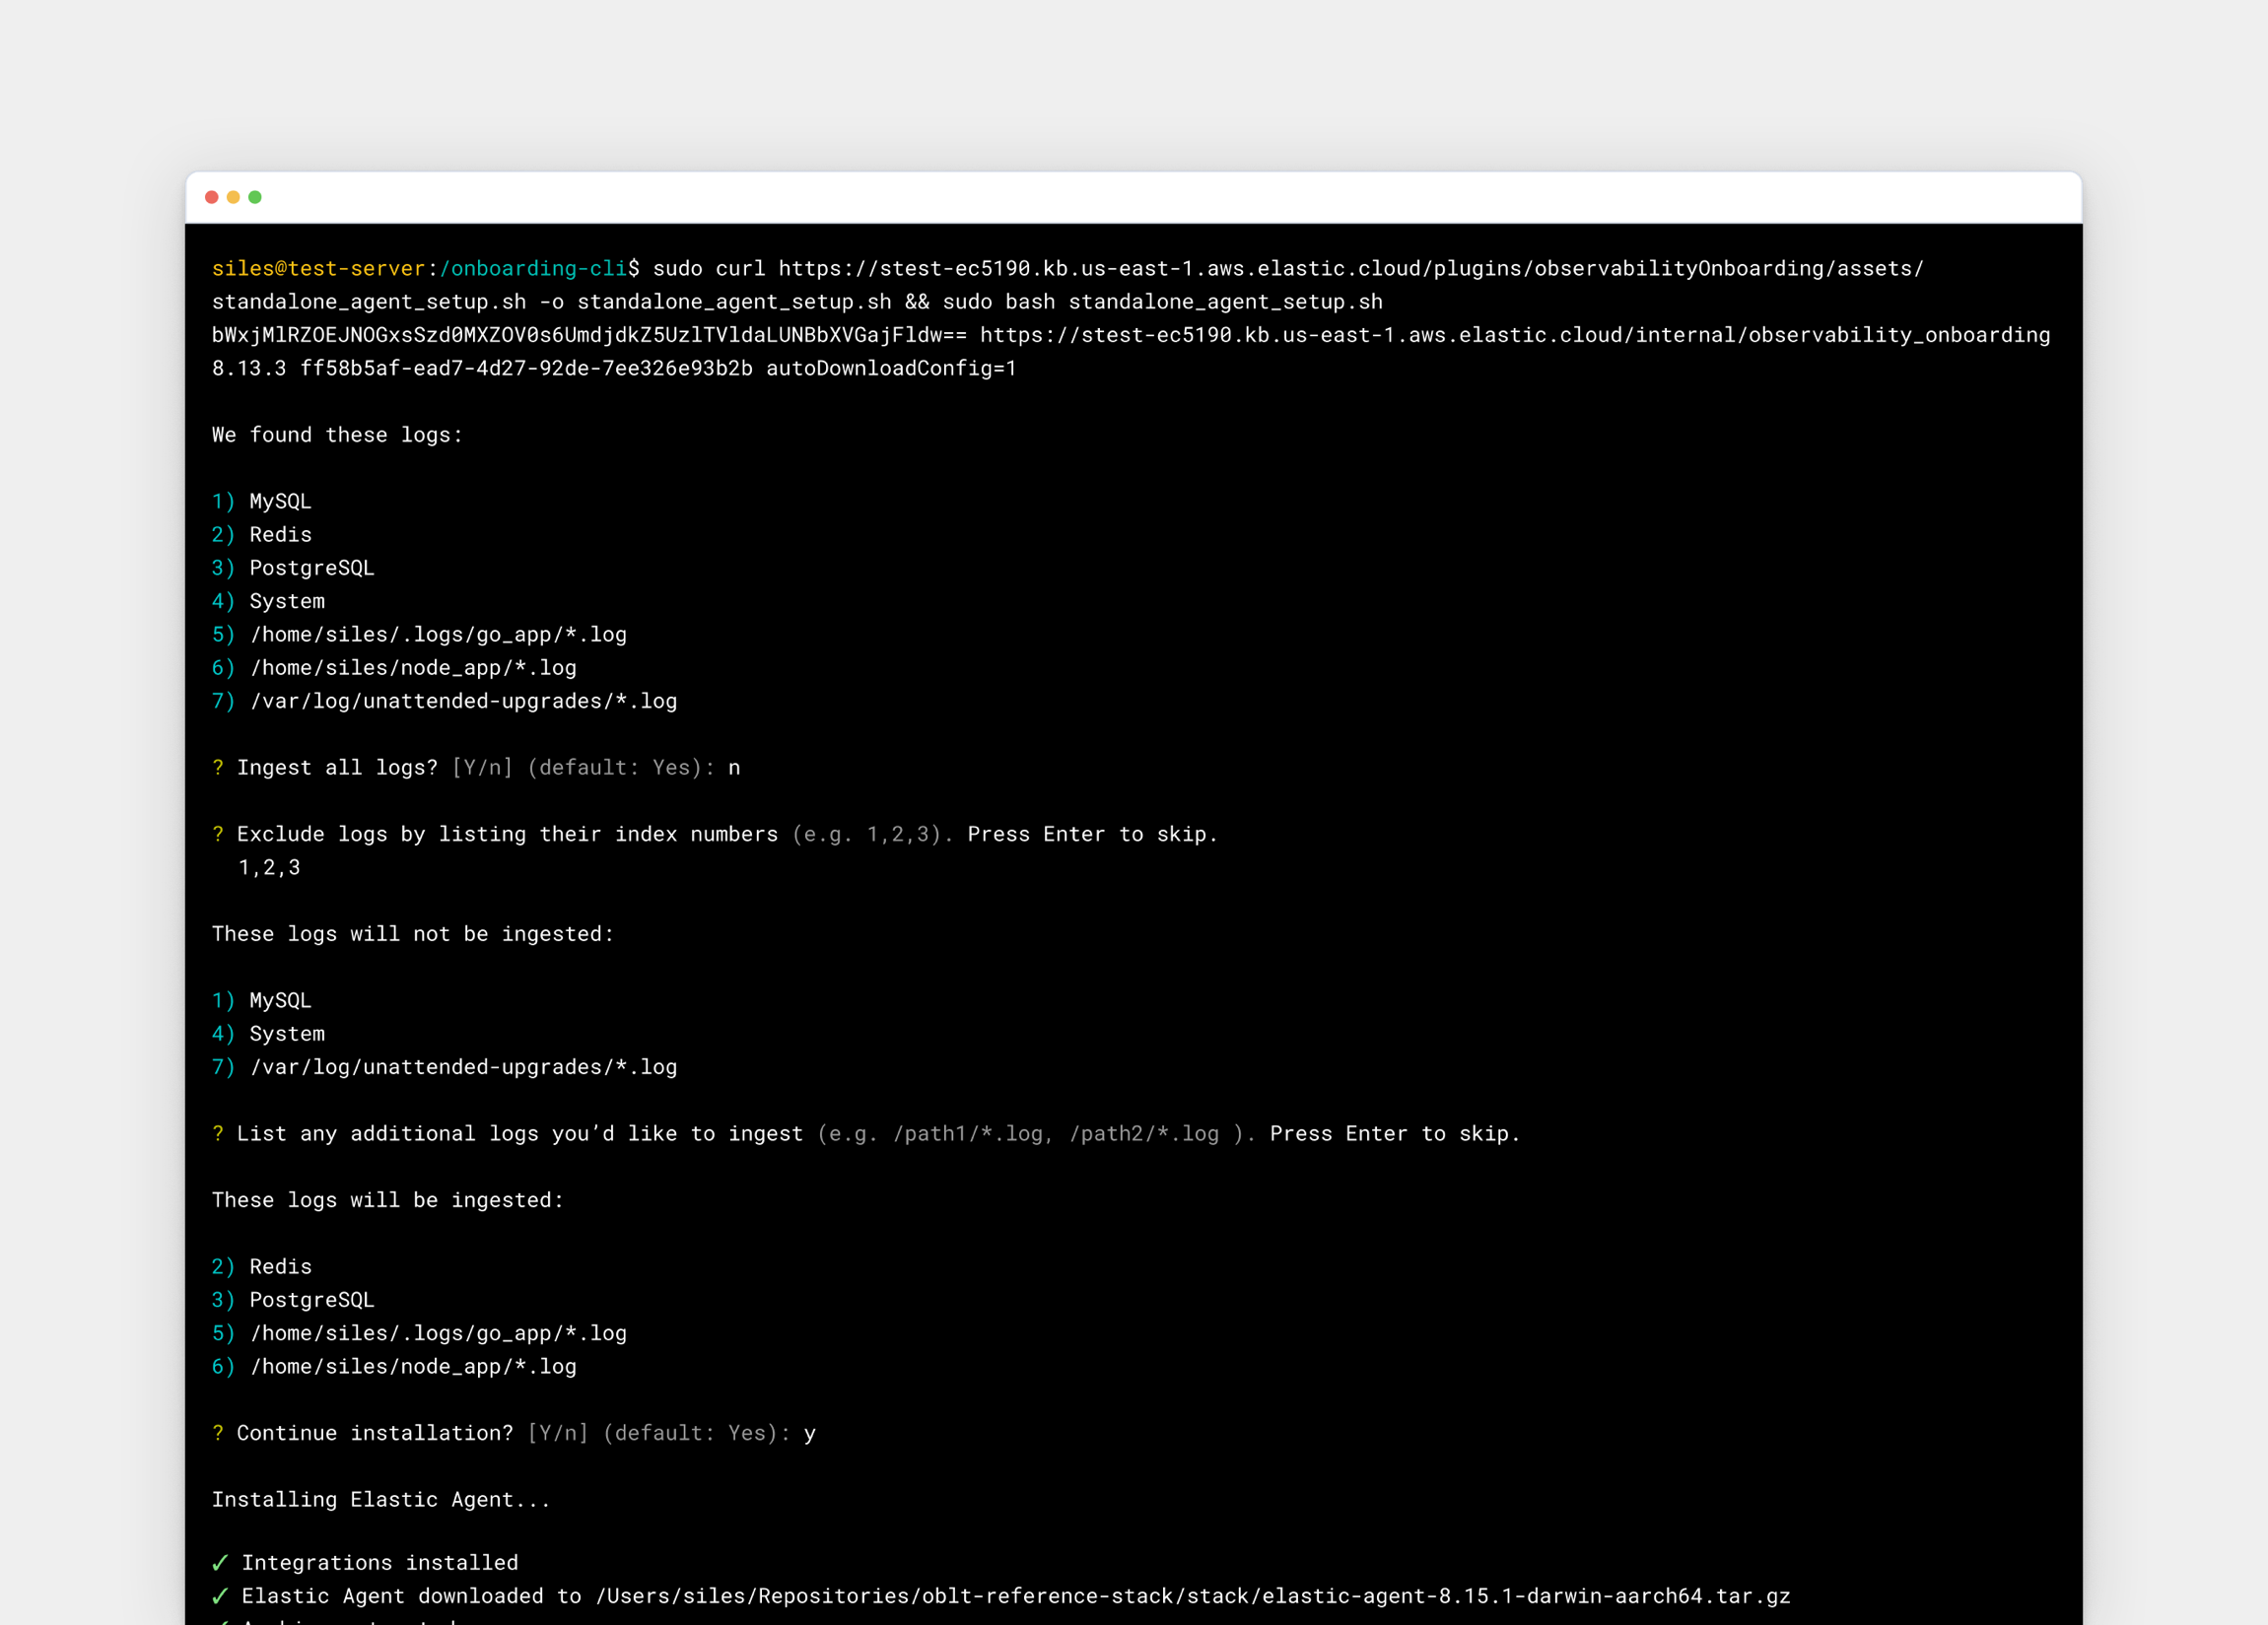The image size is (2268, 1625).
Task: Click /var/log/unattended-upgrades entry under not ingested
Action: (x=463, y=1067)
